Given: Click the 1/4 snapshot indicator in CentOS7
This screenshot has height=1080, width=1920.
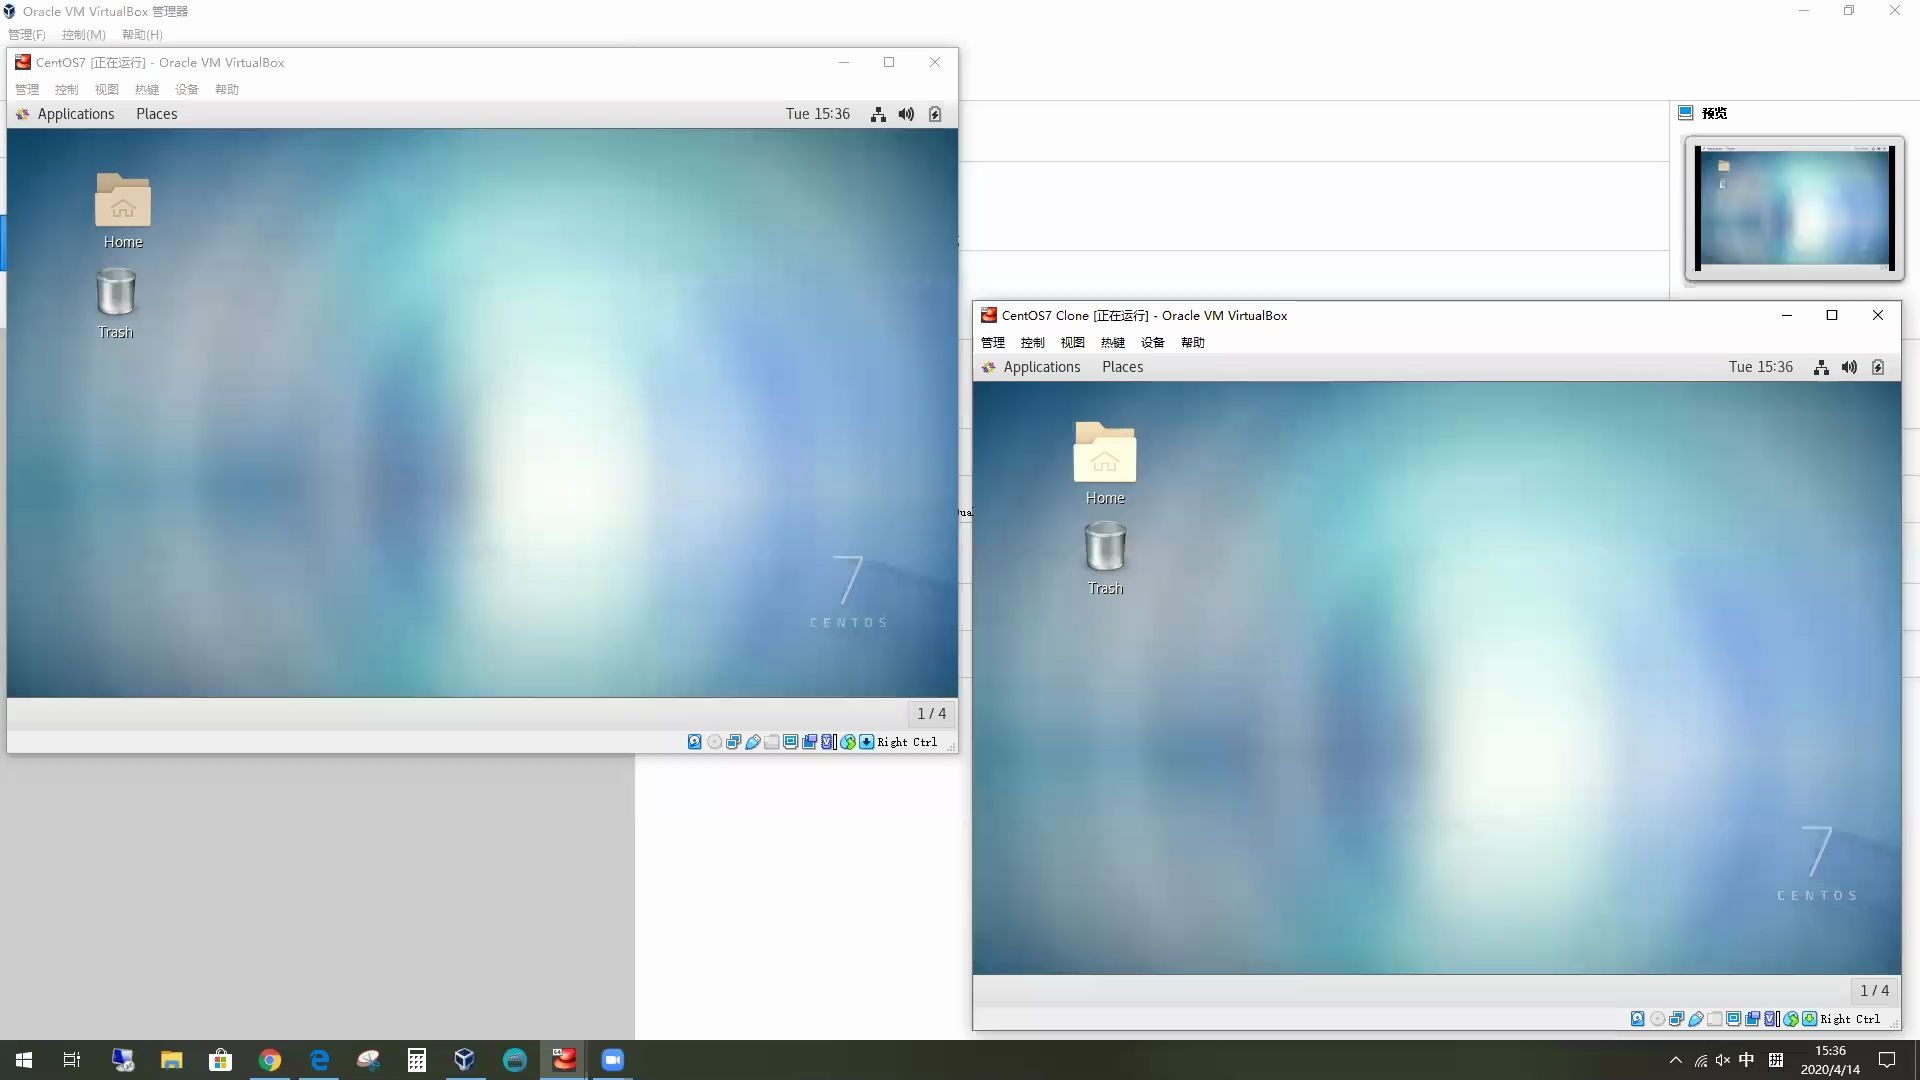Looking at the screenshot, I should [x=932, y=712].
